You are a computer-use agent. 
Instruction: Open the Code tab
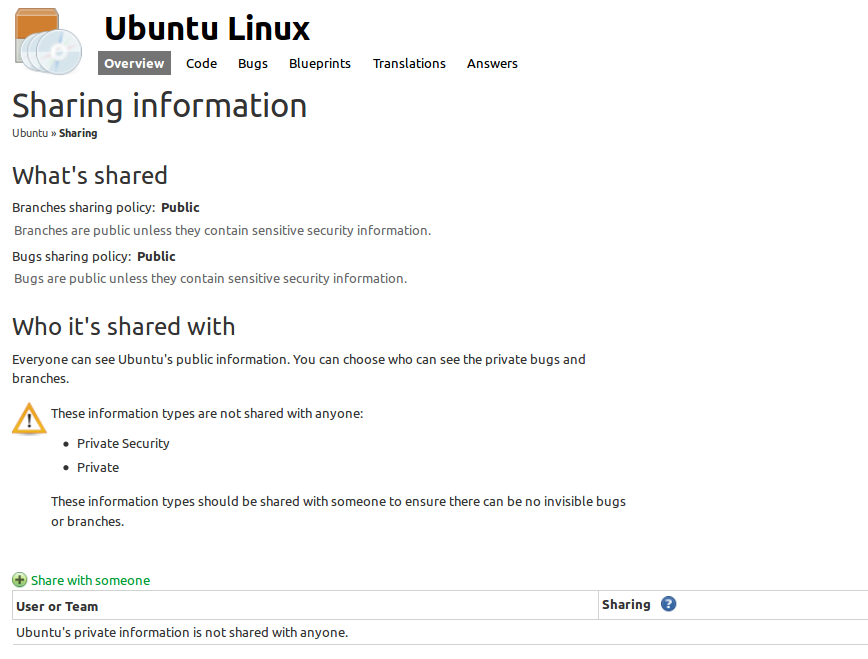(x=201, y=63)
